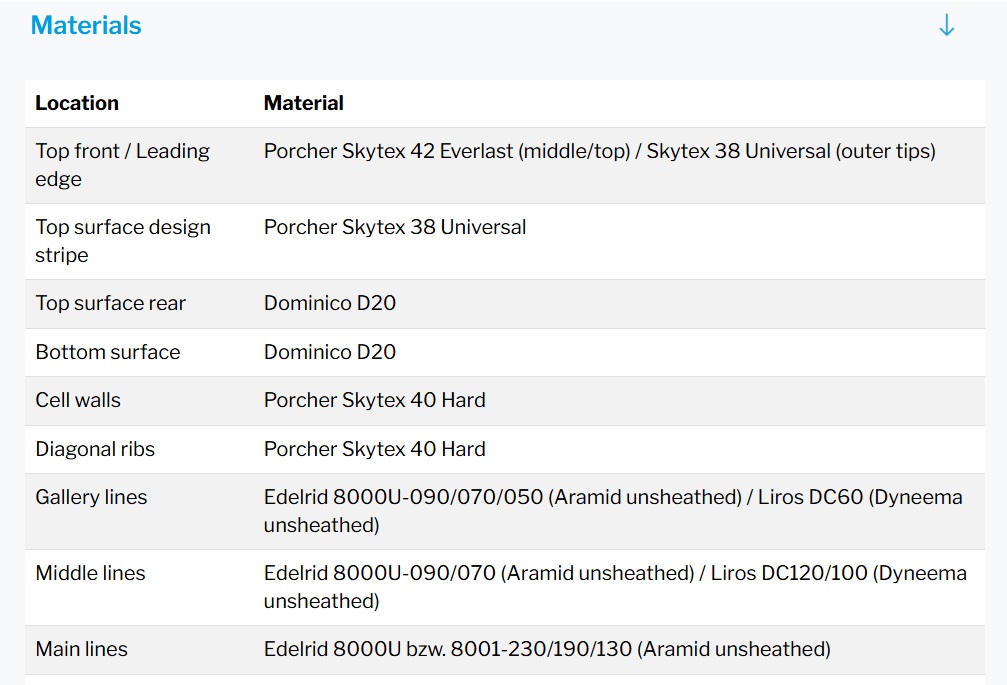Collapse the Materials section heading
The width and height of the screenshot is (1007, 685).
[x=86, y=26]
